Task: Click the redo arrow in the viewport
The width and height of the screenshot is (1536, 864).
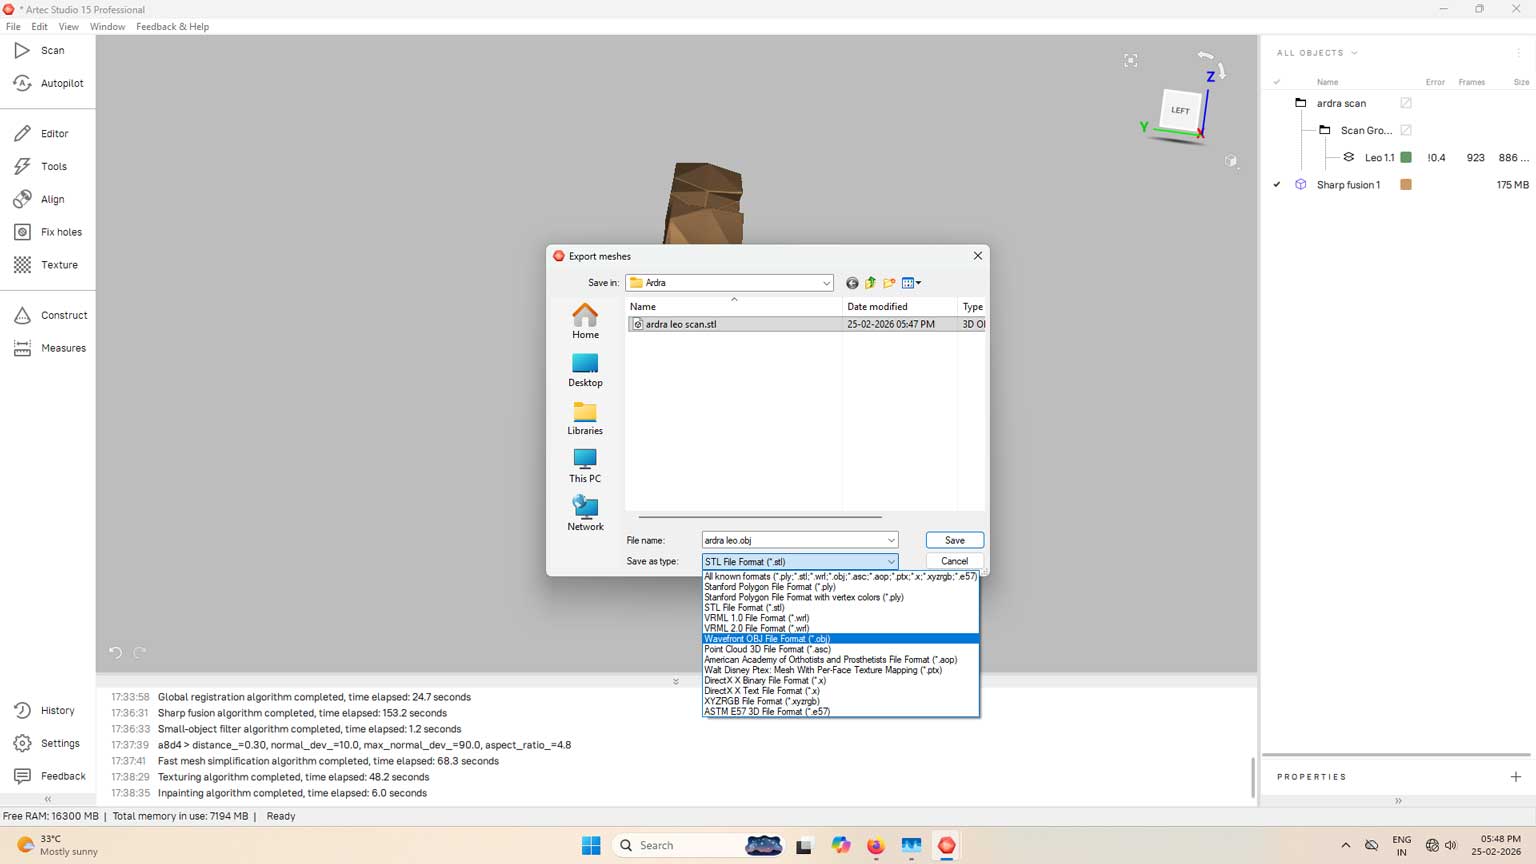Action: coord(140,653)
